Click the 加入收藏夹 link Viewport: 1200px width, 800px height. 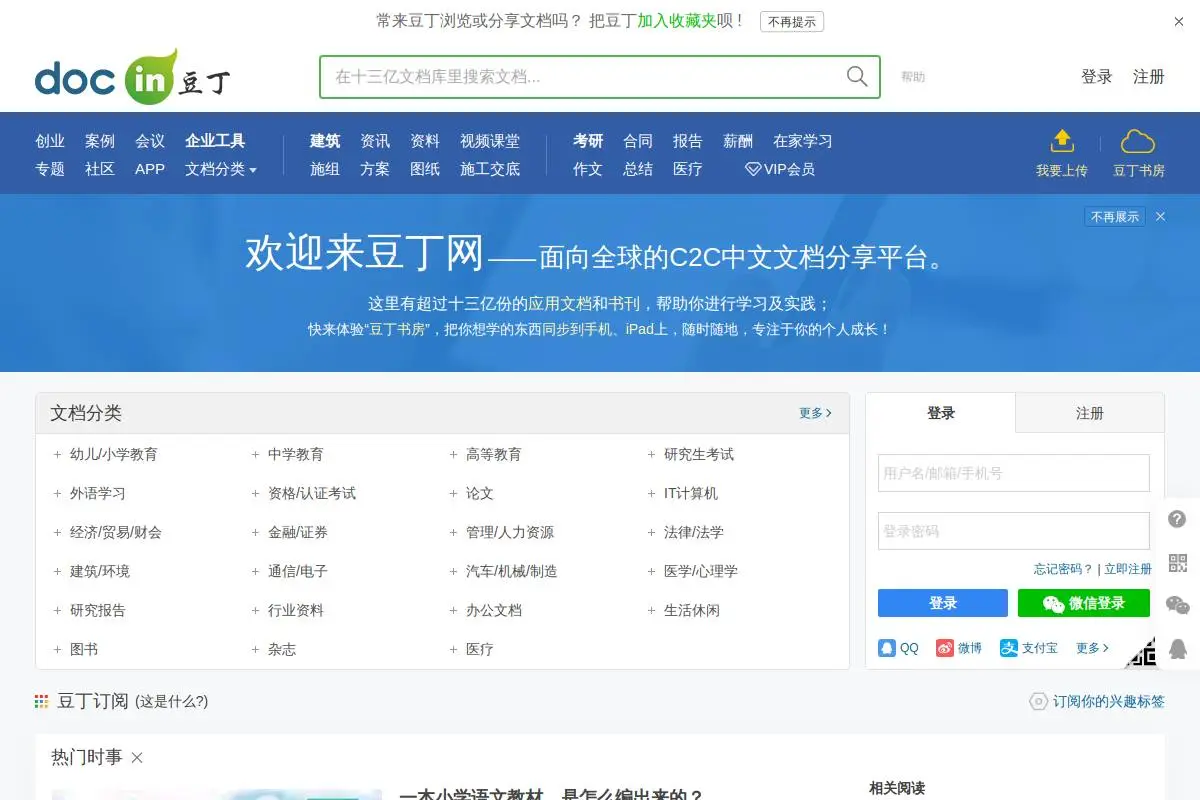tap(677, 21)
